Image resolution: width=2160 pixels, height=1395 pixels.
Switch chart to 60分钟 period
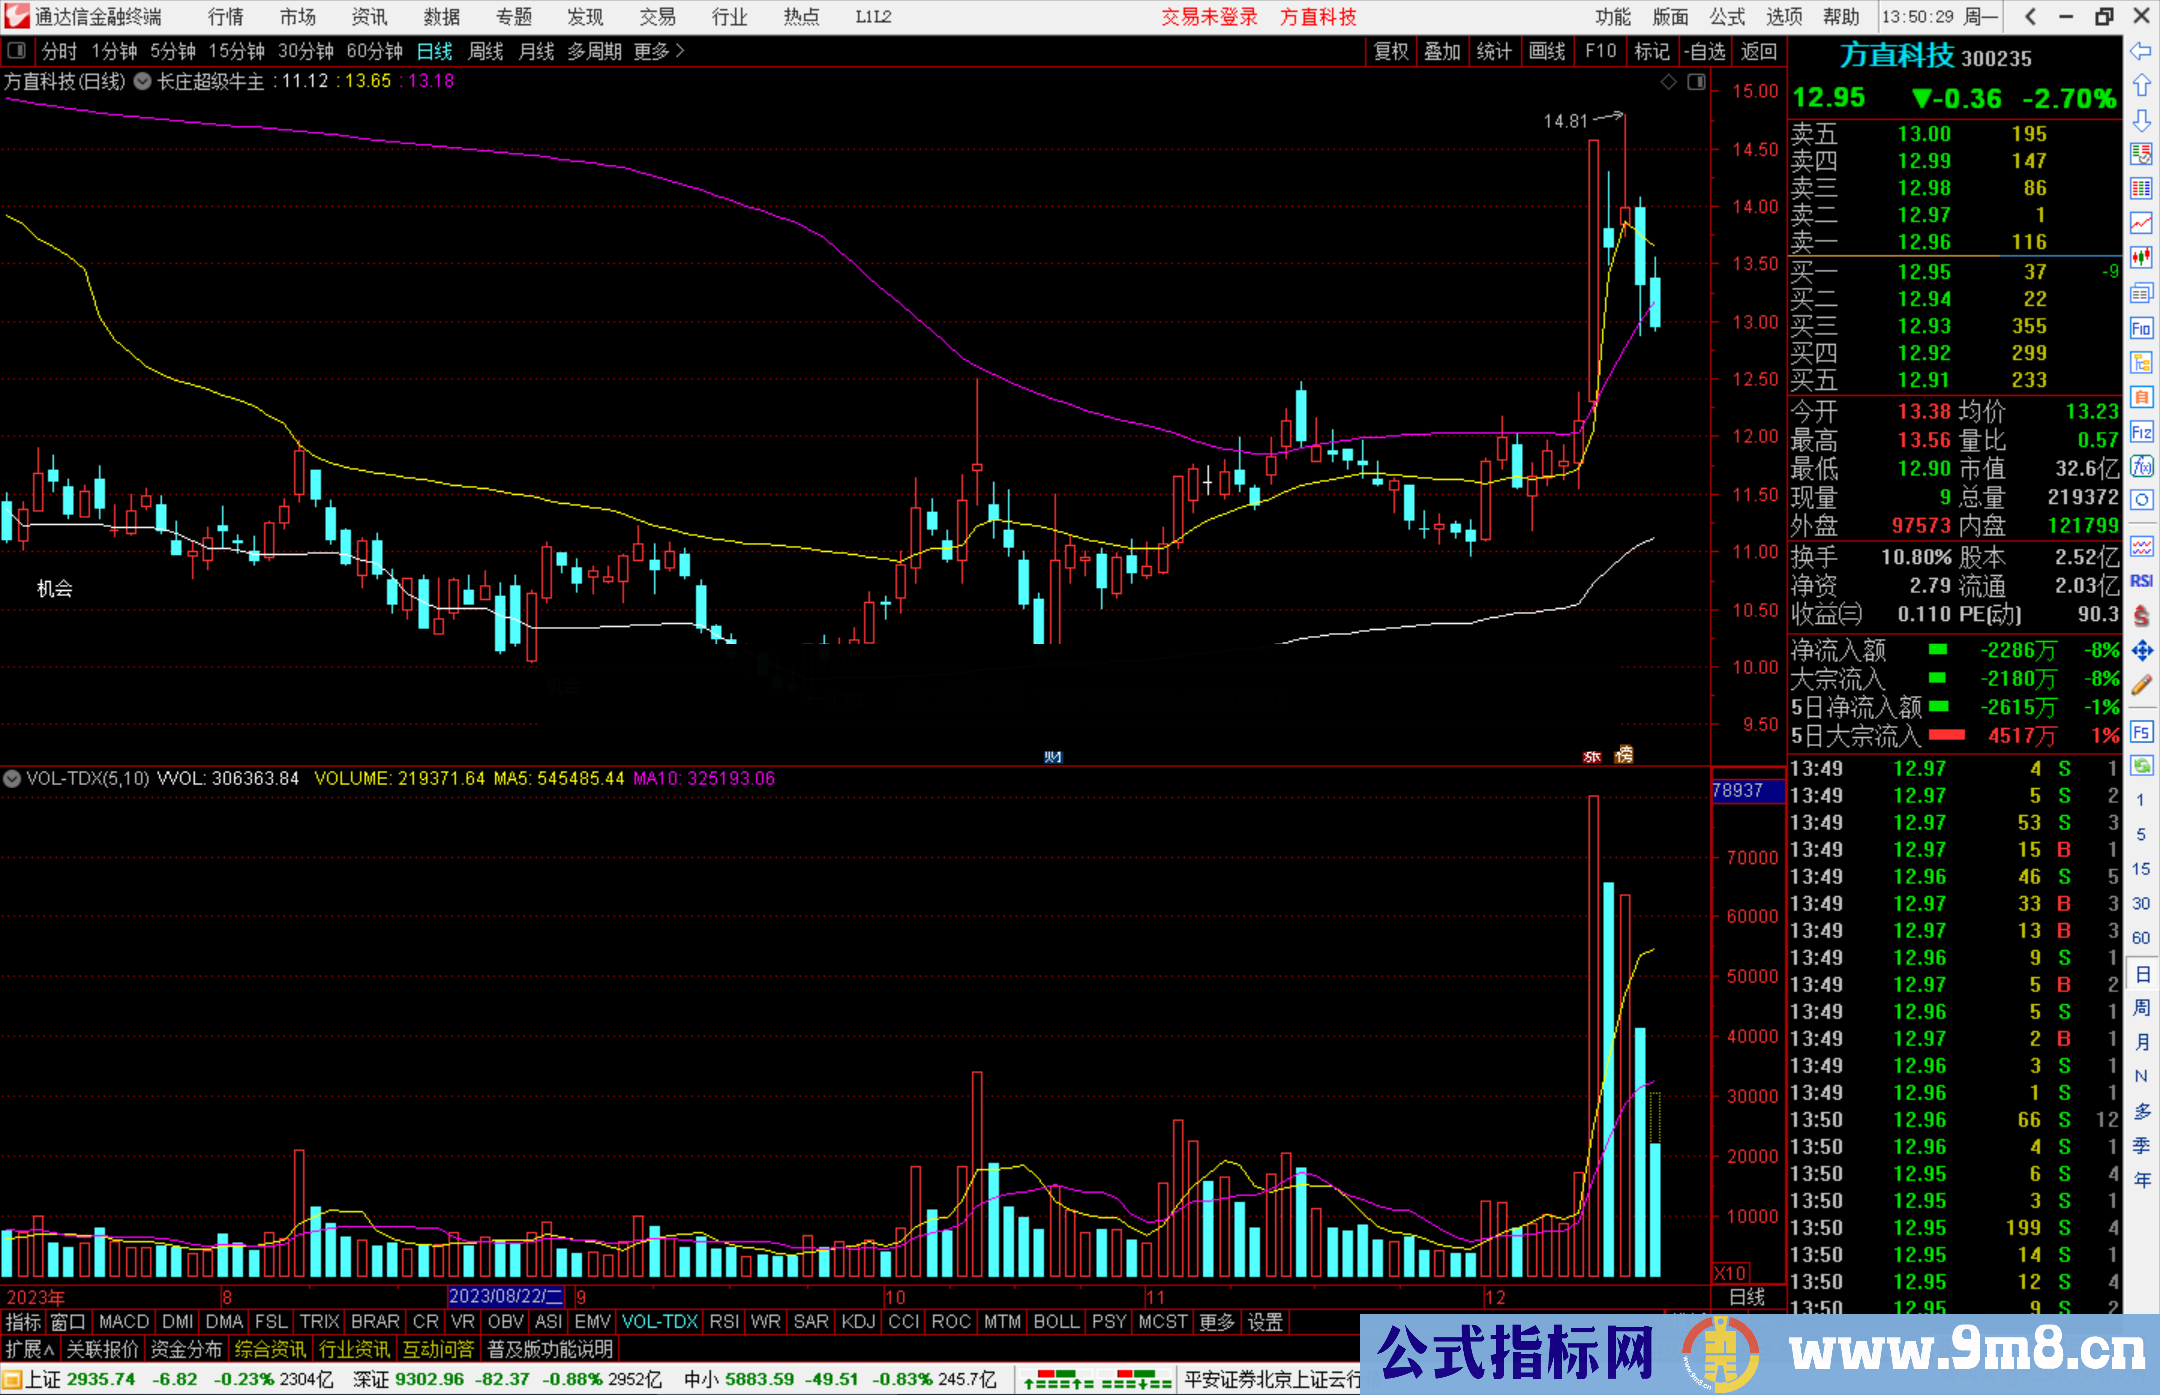(x=375, y=51)
